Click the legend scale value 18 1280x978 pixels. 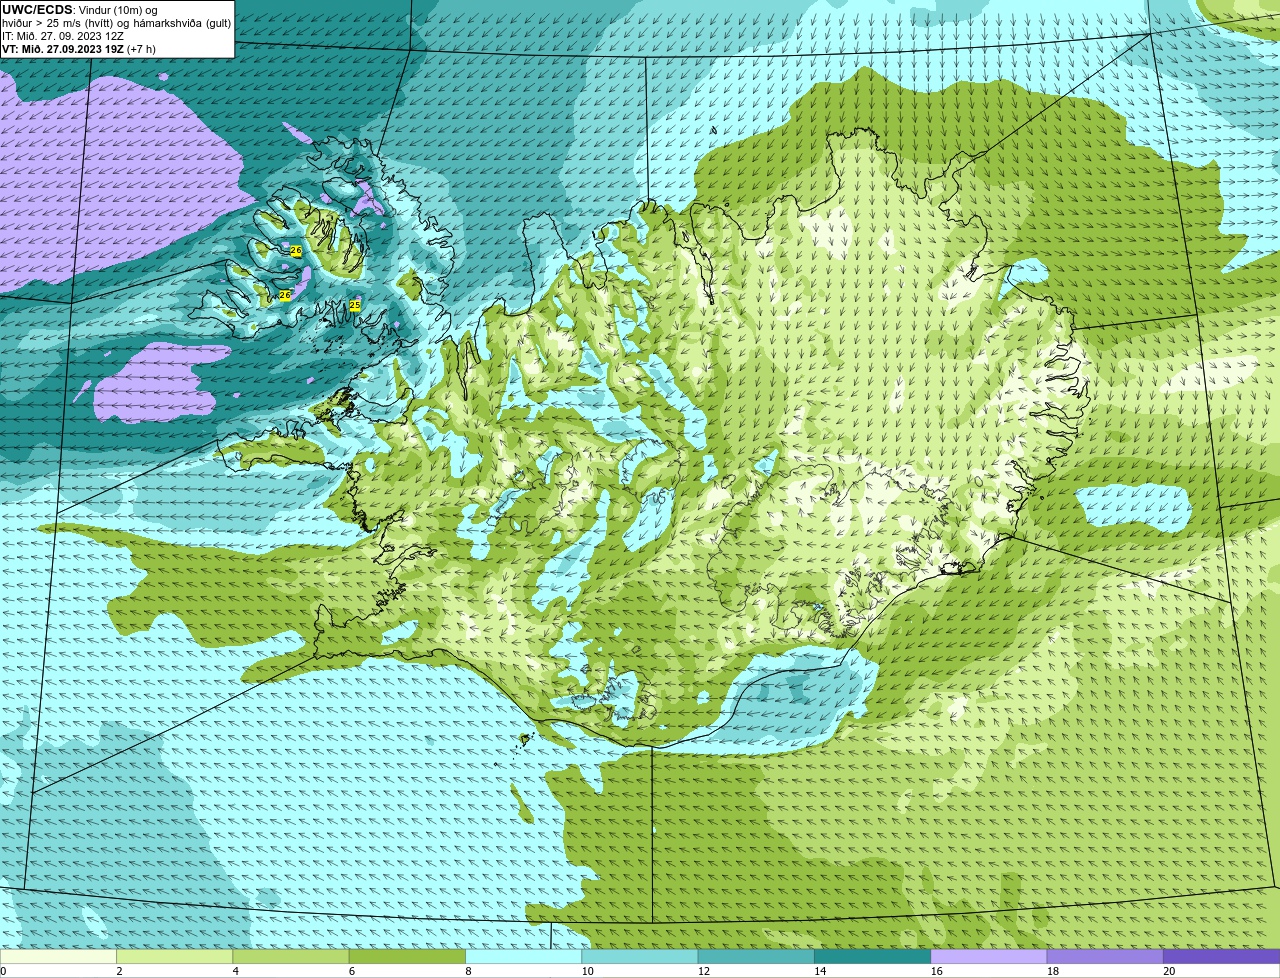click(x=1052, y=971)
